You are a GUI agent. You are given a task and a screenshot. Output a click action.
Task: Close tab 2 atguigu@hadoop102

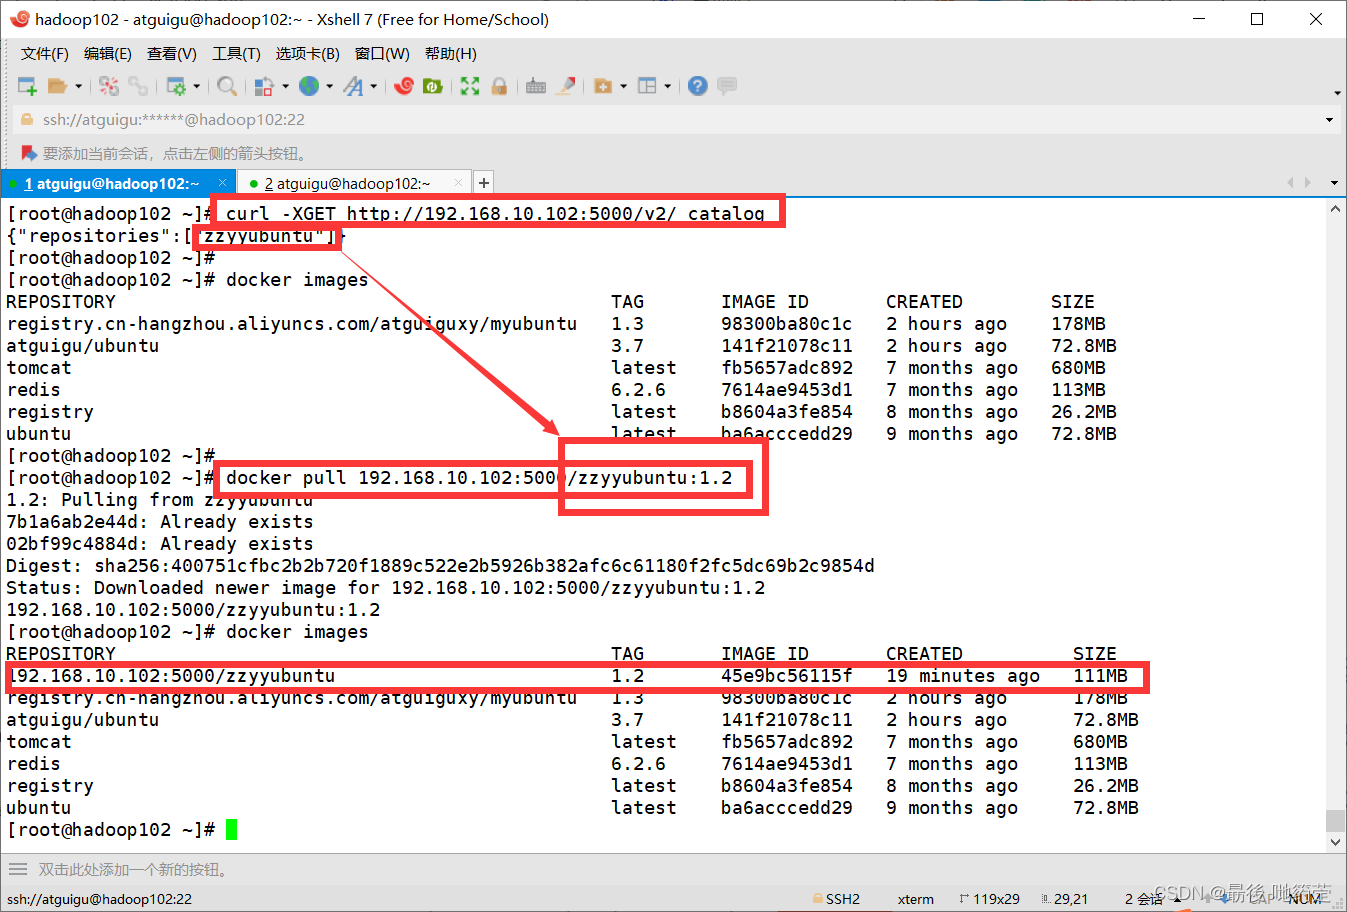click(458, 183)
